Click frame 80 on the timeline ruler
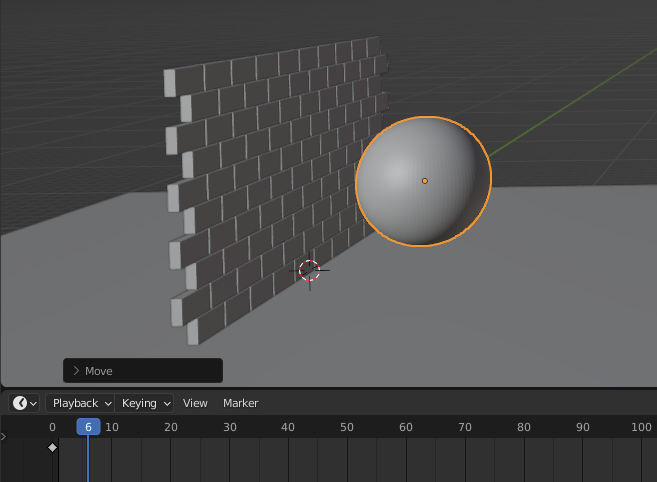Screen dimensions: 657x482 (523, 427)
